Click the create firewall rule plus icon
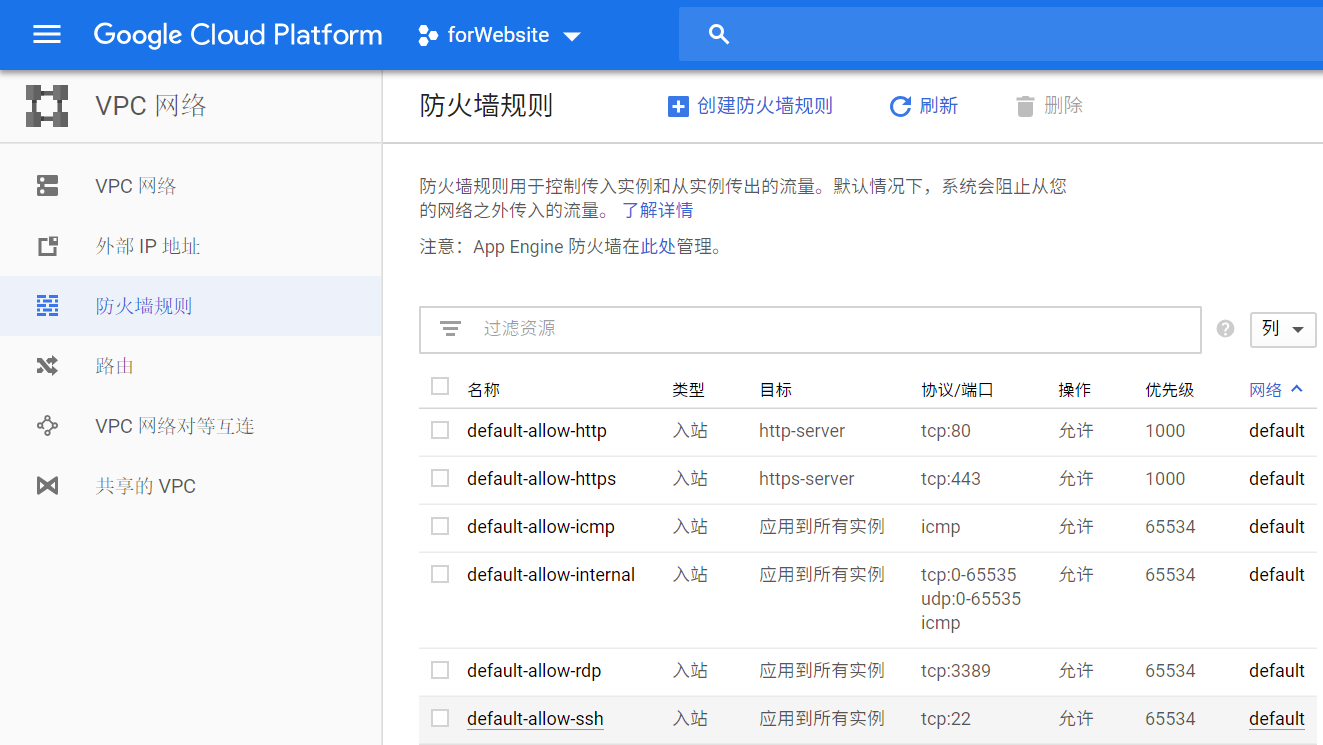The image size is (1323, 745). pyautogui.click(x=678, y=106)
